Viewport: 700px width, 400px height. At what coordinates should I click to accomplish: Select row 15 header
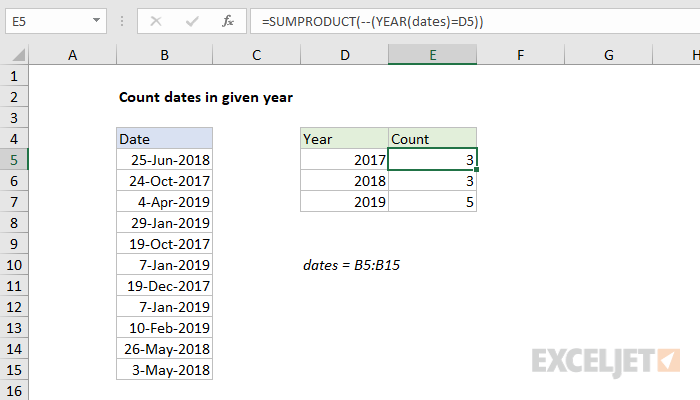point(14,370)
